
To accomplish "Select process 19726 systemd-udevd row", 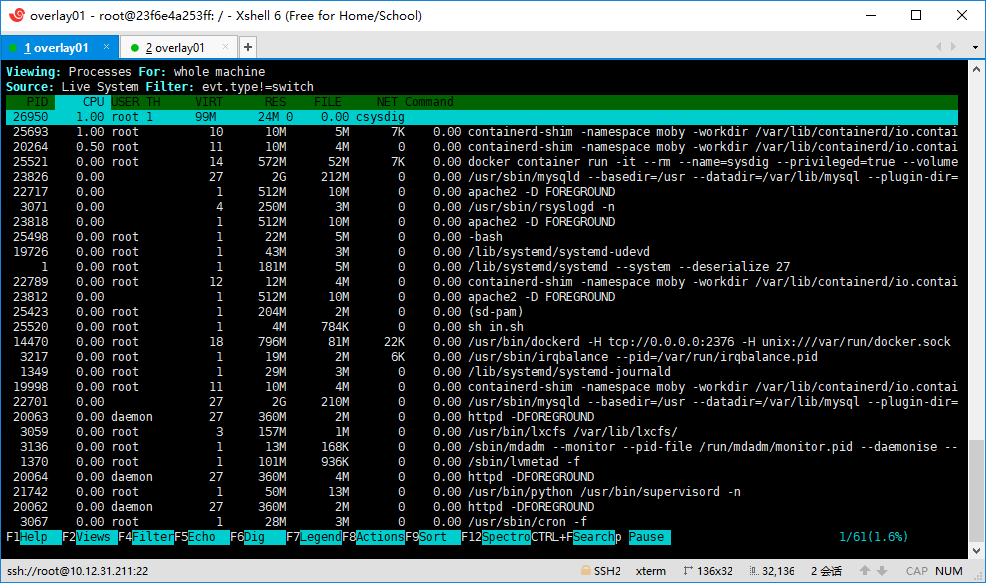I will (x=482, y=252).
